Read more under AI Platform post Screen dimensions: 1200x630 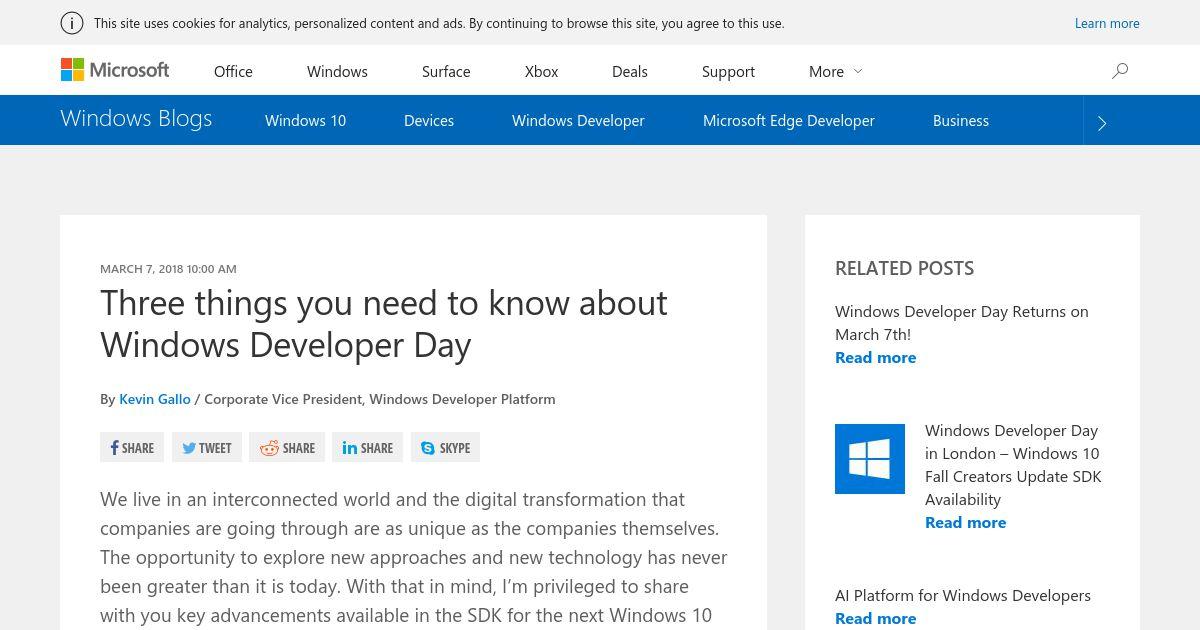(x=875, y=618)
